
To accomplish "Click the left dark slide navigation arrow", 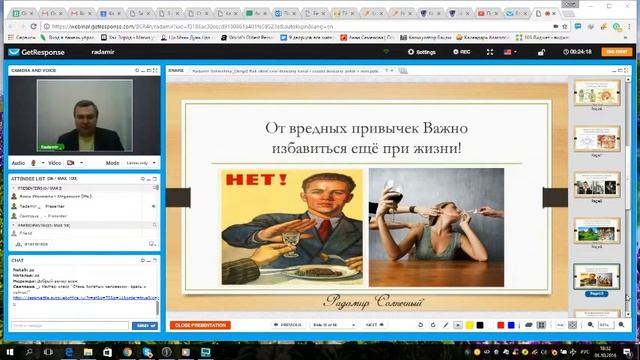I will [178, 198].
